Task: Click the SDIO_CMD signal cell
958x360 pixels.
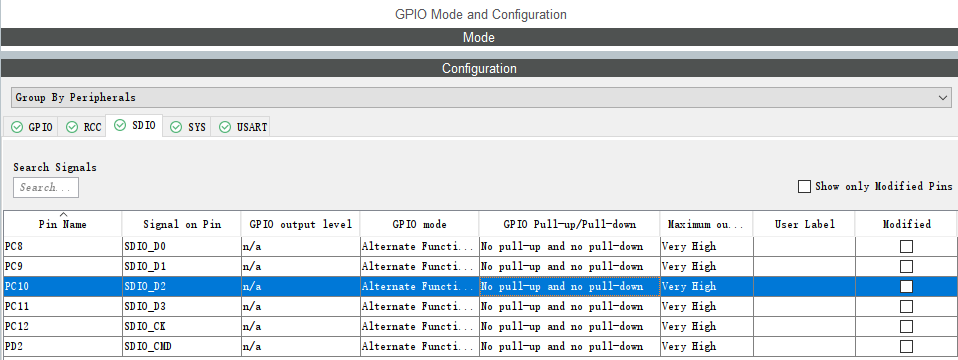Action: tap(182, 347)
